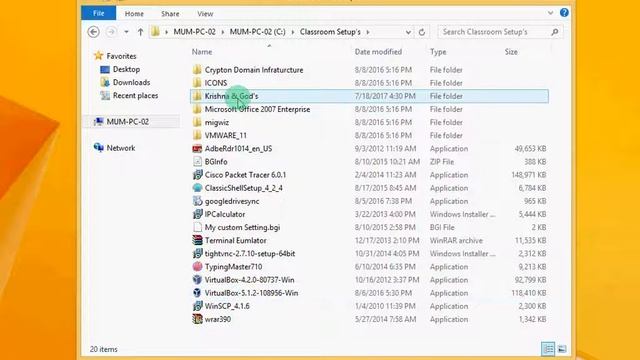Sort by Date modified column header
The height and width of the screenshot is (360, 640).
click(378, 52)
